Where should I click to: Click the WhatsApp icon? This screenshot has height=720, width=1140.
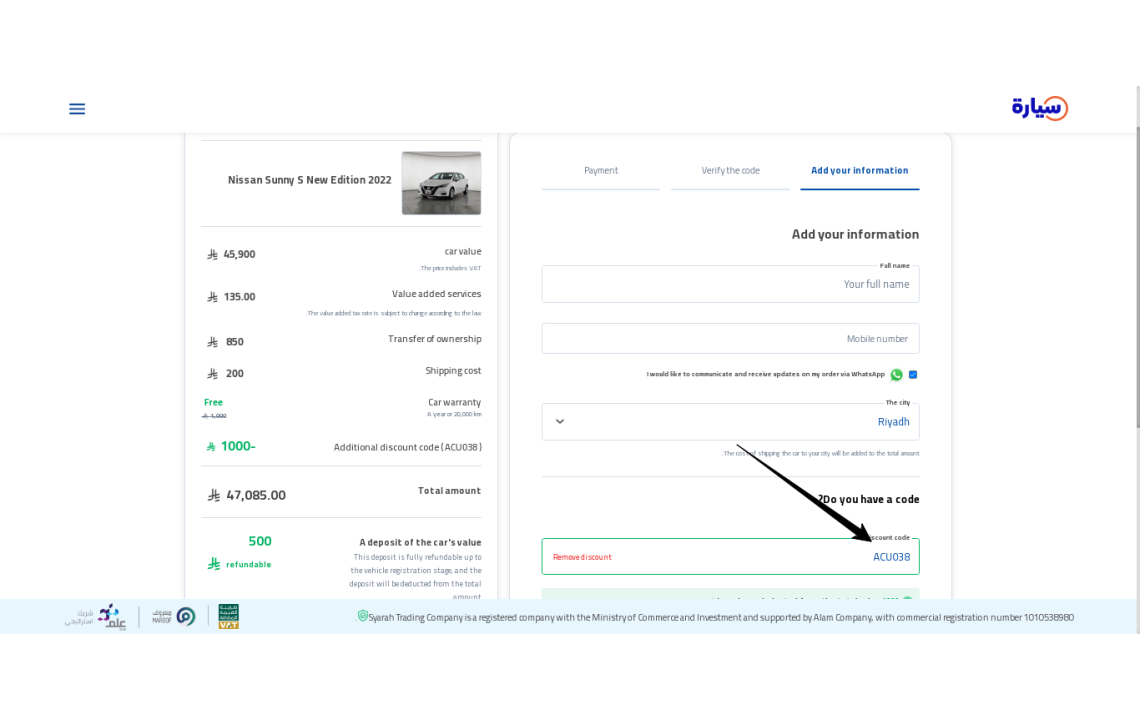[896, 375]
